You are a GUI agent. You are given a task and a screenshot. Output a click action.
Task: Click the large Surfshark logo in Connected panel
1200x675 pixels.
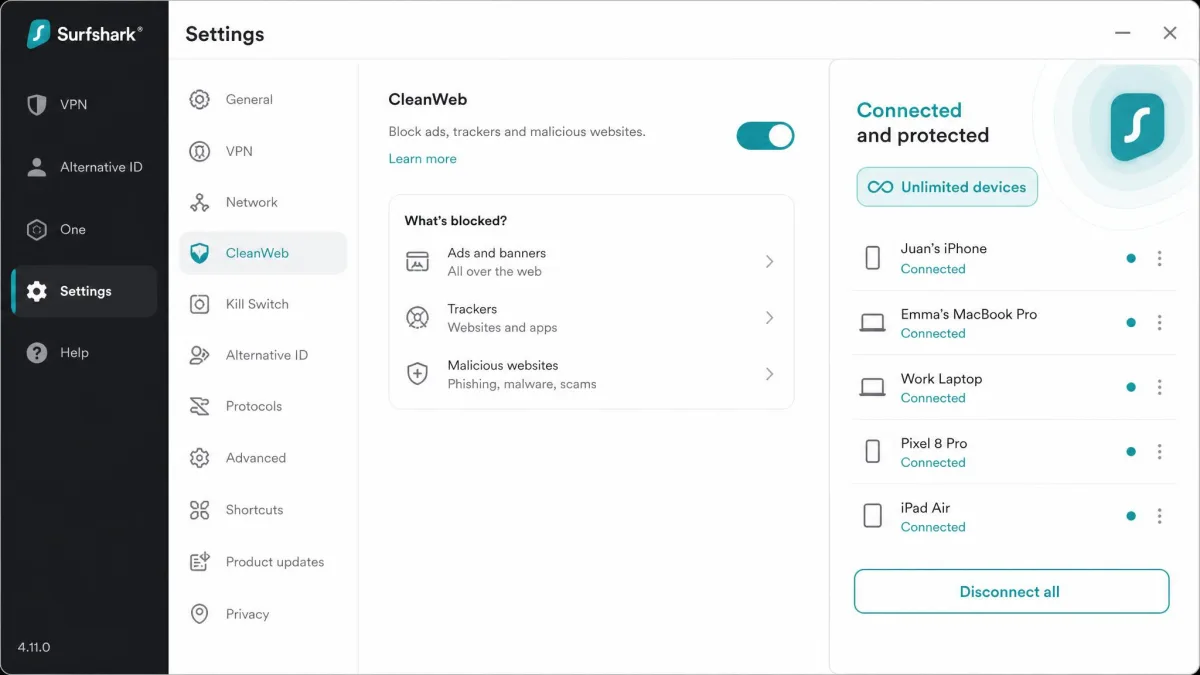tap(1137, 127)
